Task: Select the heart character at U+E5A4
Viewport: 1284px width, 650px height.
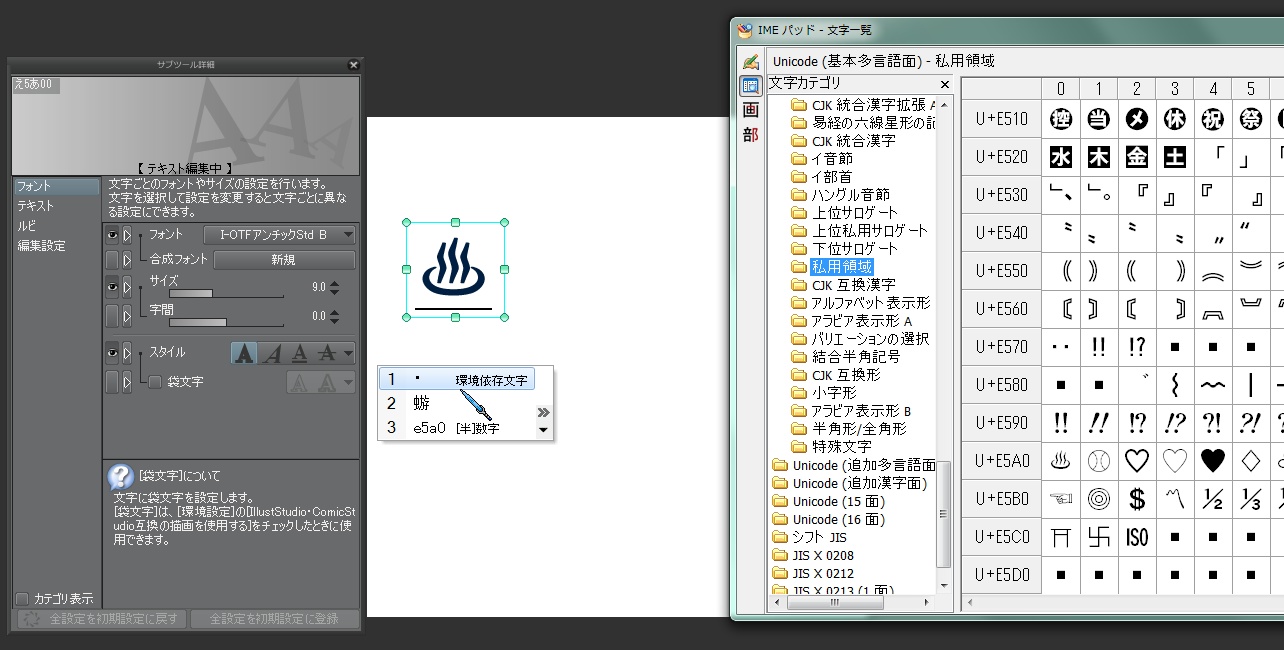Action: tap(1213, 461)
